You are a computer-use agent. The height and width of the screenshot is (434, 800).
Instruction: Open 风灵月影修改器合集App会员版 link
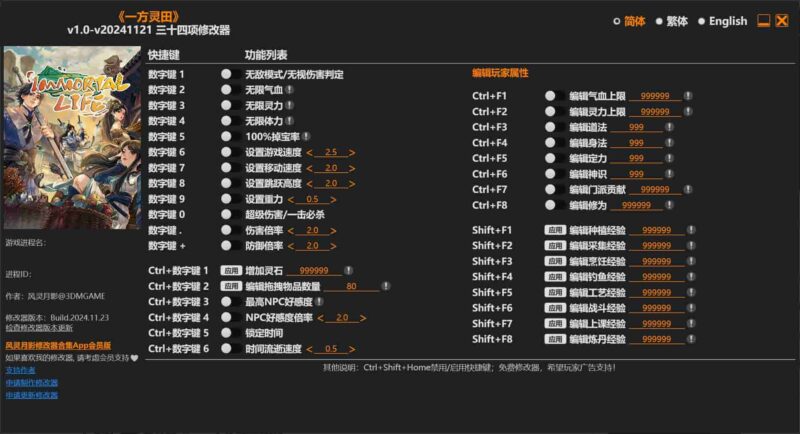(58, 345)
